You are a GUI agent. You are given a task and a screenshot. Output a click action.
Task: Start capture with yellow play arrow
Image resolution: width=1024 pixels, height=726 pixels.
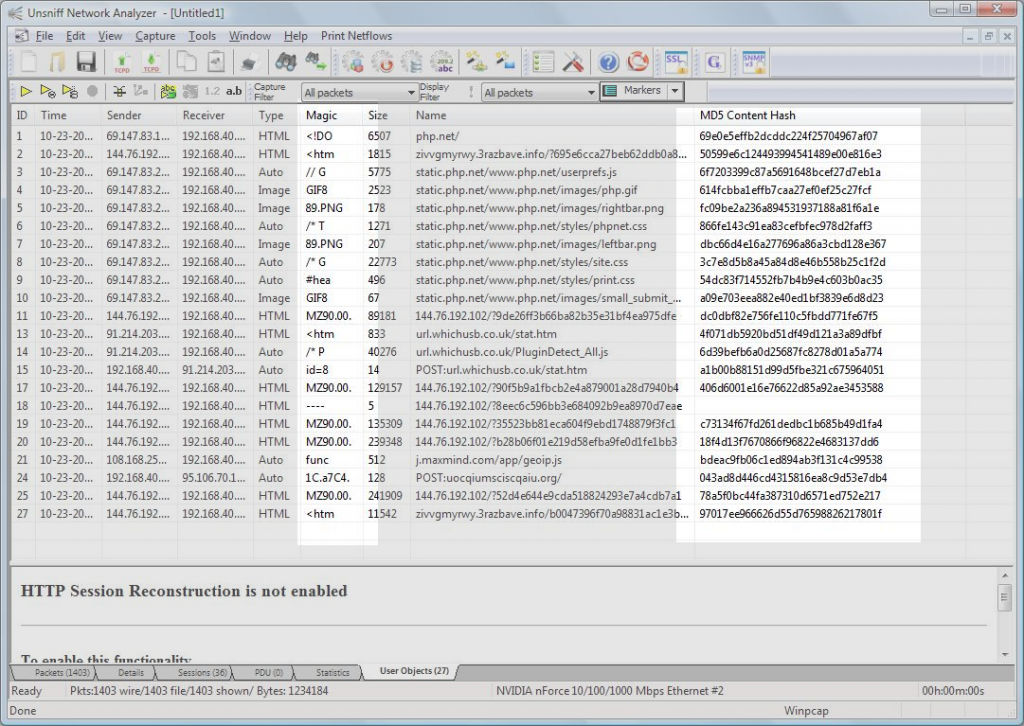(25, 91)
